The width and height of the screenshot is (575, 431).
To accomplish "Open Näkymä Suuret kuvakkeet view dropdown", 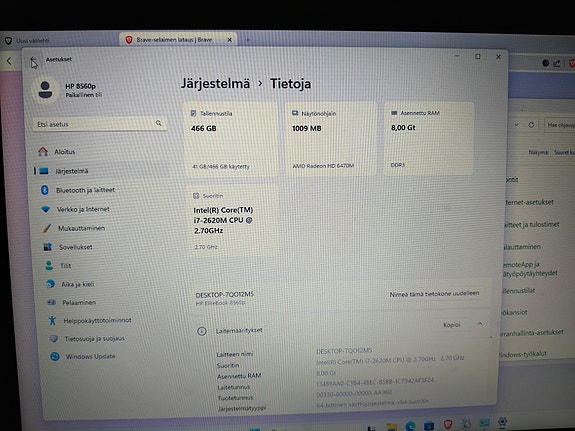I will tap(564, 152).
